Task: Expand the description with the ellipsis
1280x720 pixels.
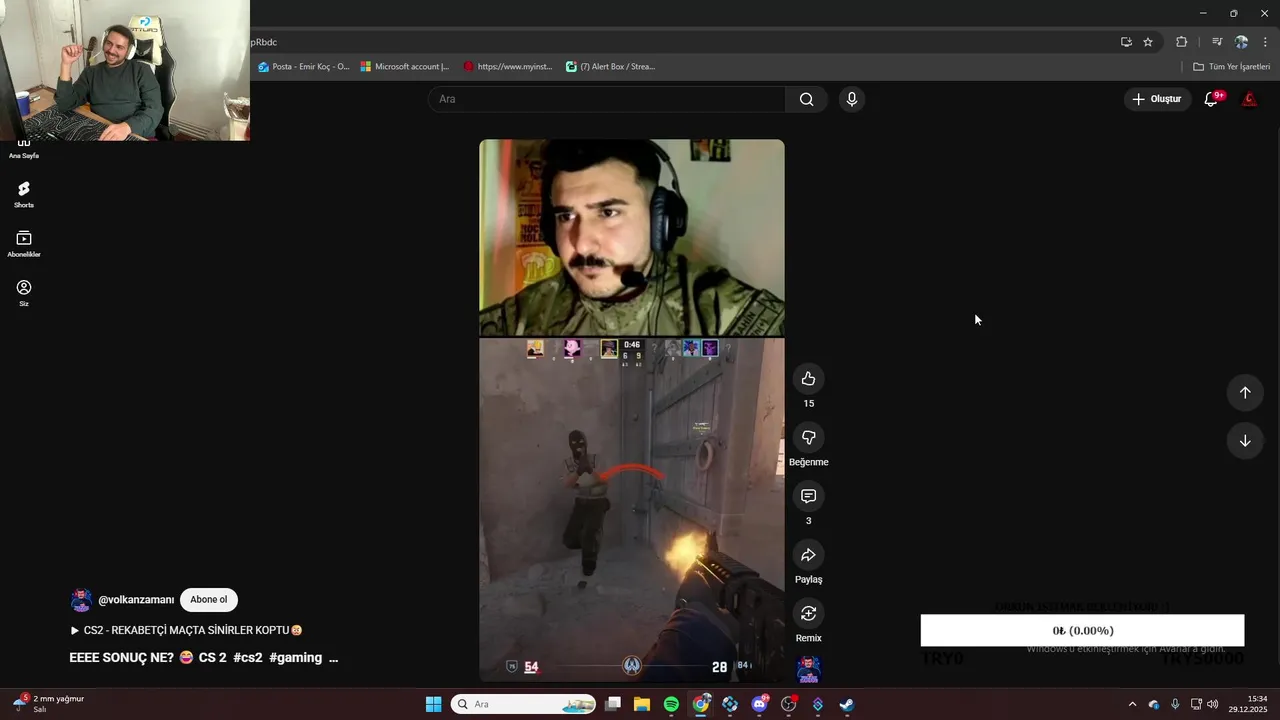Action: 333,658
